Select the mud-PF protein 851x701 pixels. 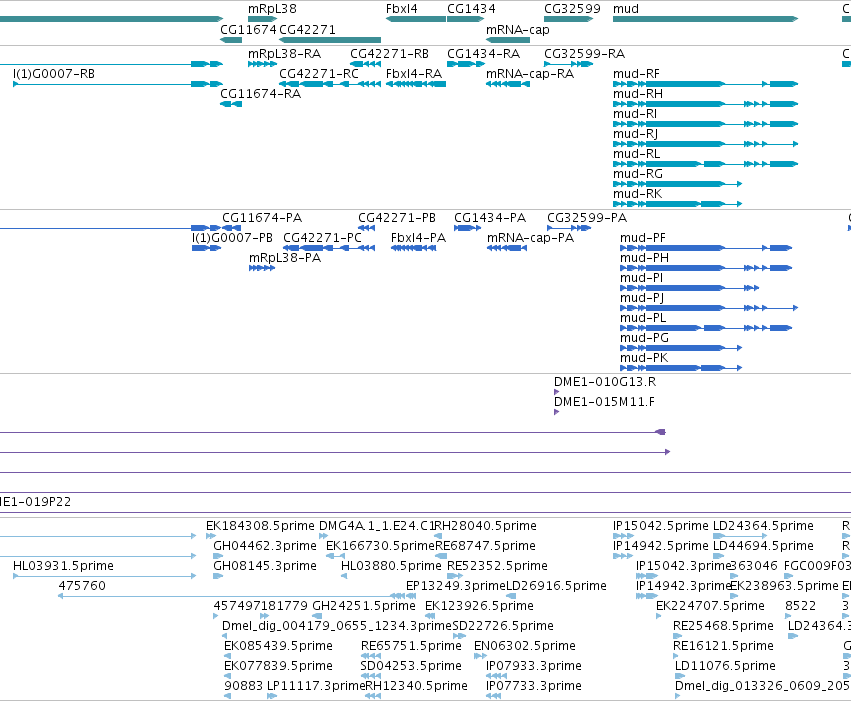click(x=706, y=248)
